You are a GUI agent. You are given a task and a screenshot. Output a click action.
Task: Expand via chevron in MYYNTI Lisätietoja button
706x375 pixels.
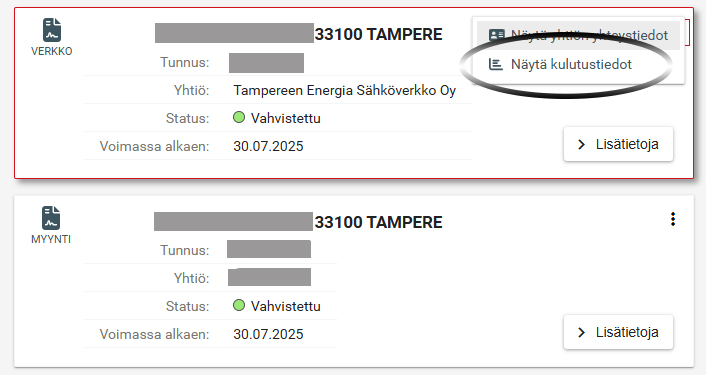click(x=581, y=332)
